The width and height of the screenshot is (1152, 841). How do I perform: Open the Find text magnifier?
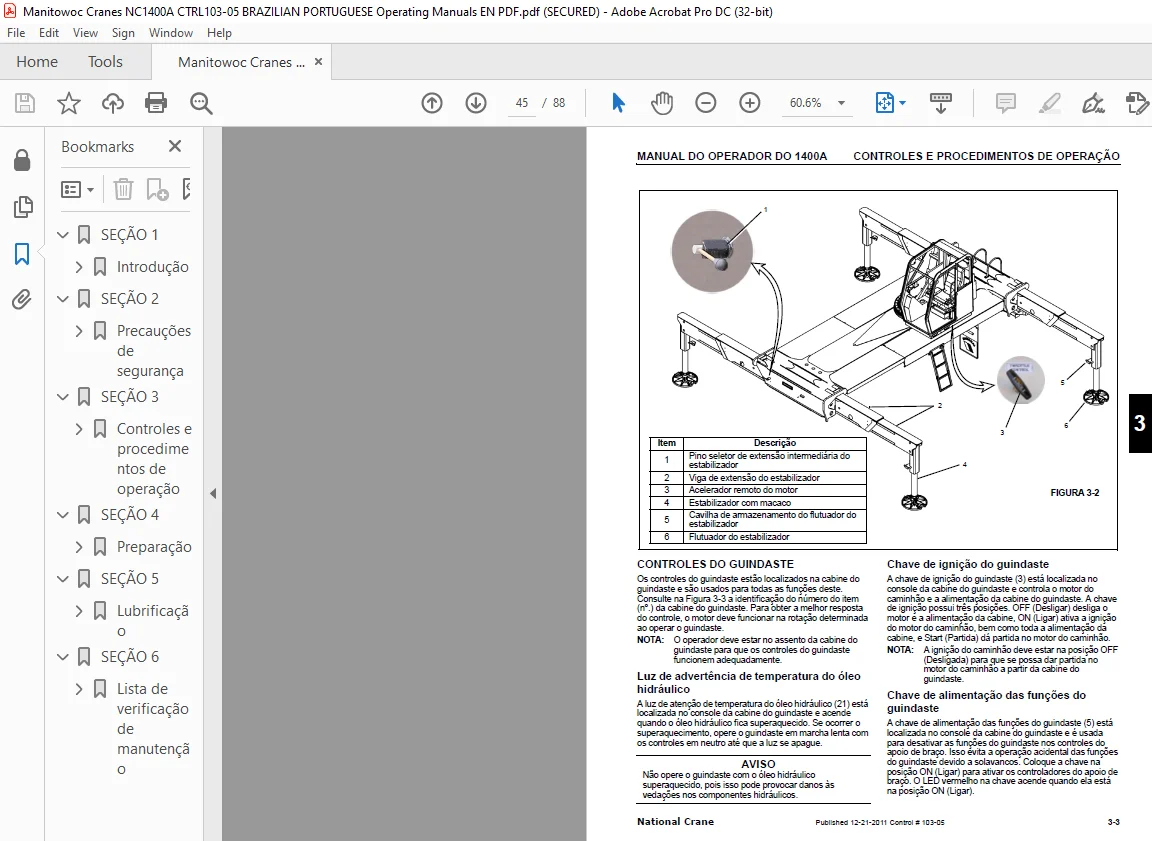click(x=201, y=103)
